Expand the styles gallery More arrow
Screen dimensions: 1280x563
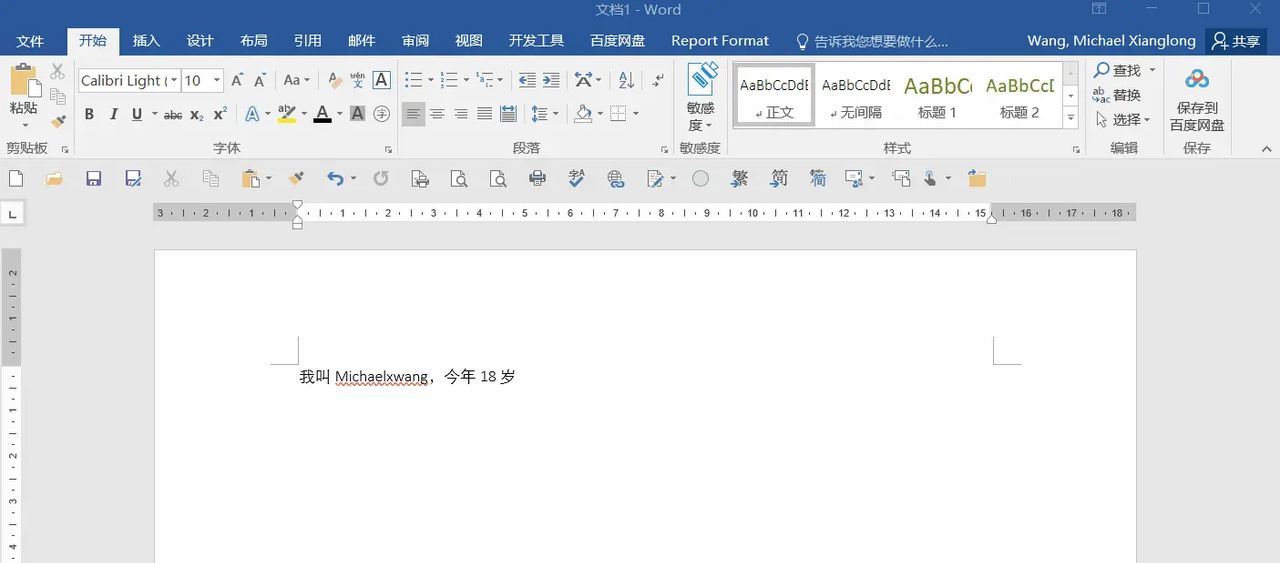point(1070,117)
